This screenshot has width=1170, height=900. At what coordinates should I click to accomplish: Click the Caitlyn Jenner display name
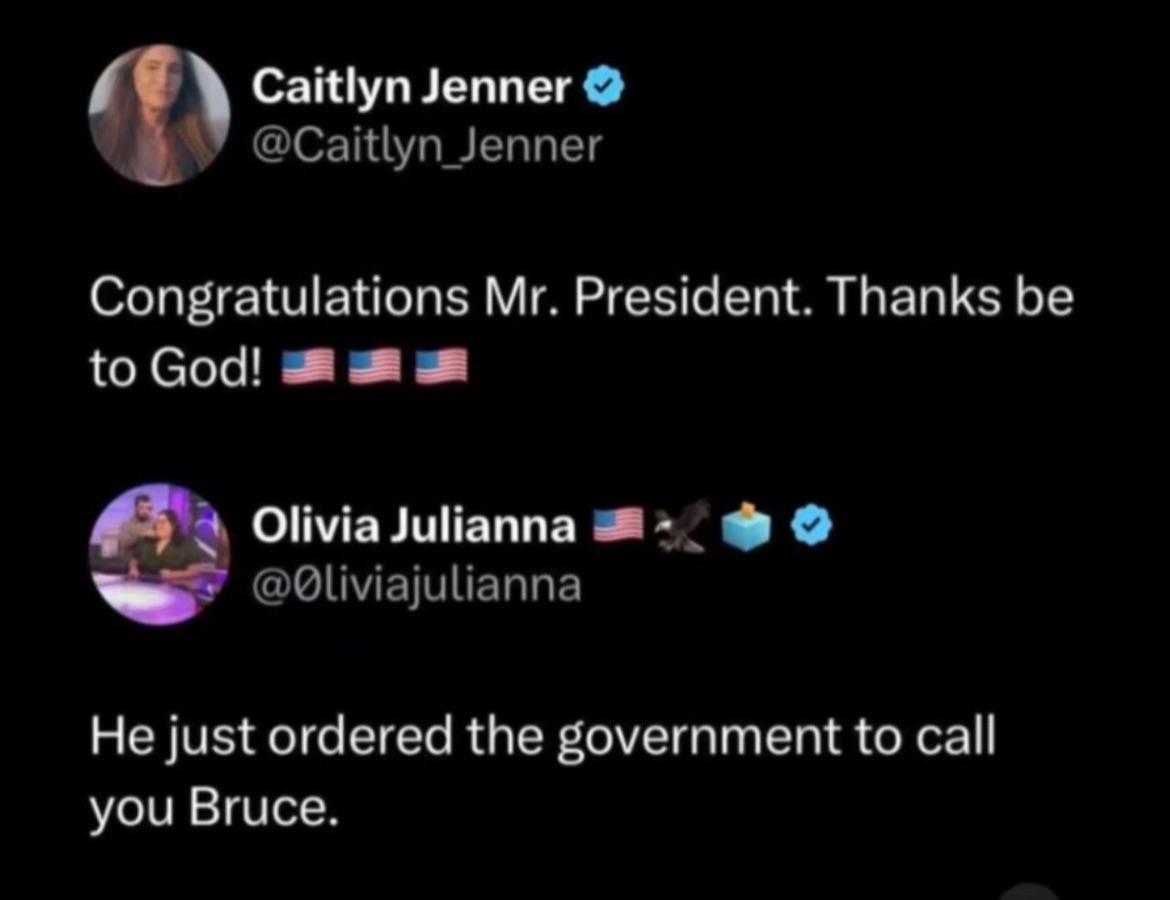[410, 90]
